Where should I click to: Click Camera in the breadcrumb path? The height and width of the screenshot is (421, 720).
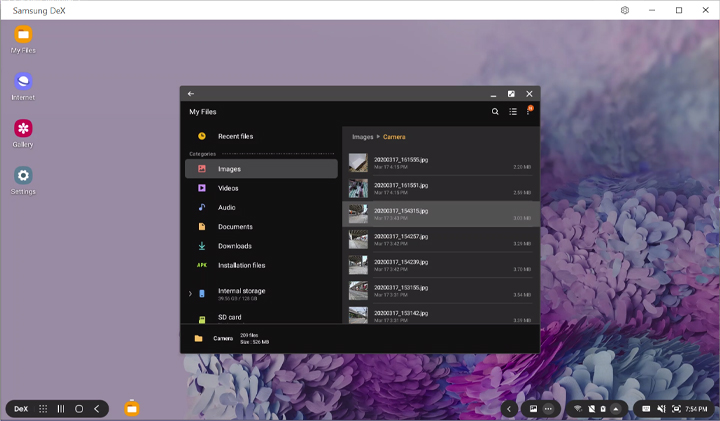pos(394,137)
